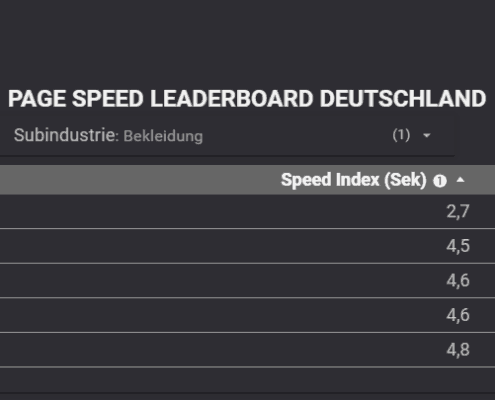Click the word DEUTSCHLAND in the heading
495x400 pixels.
403,99
